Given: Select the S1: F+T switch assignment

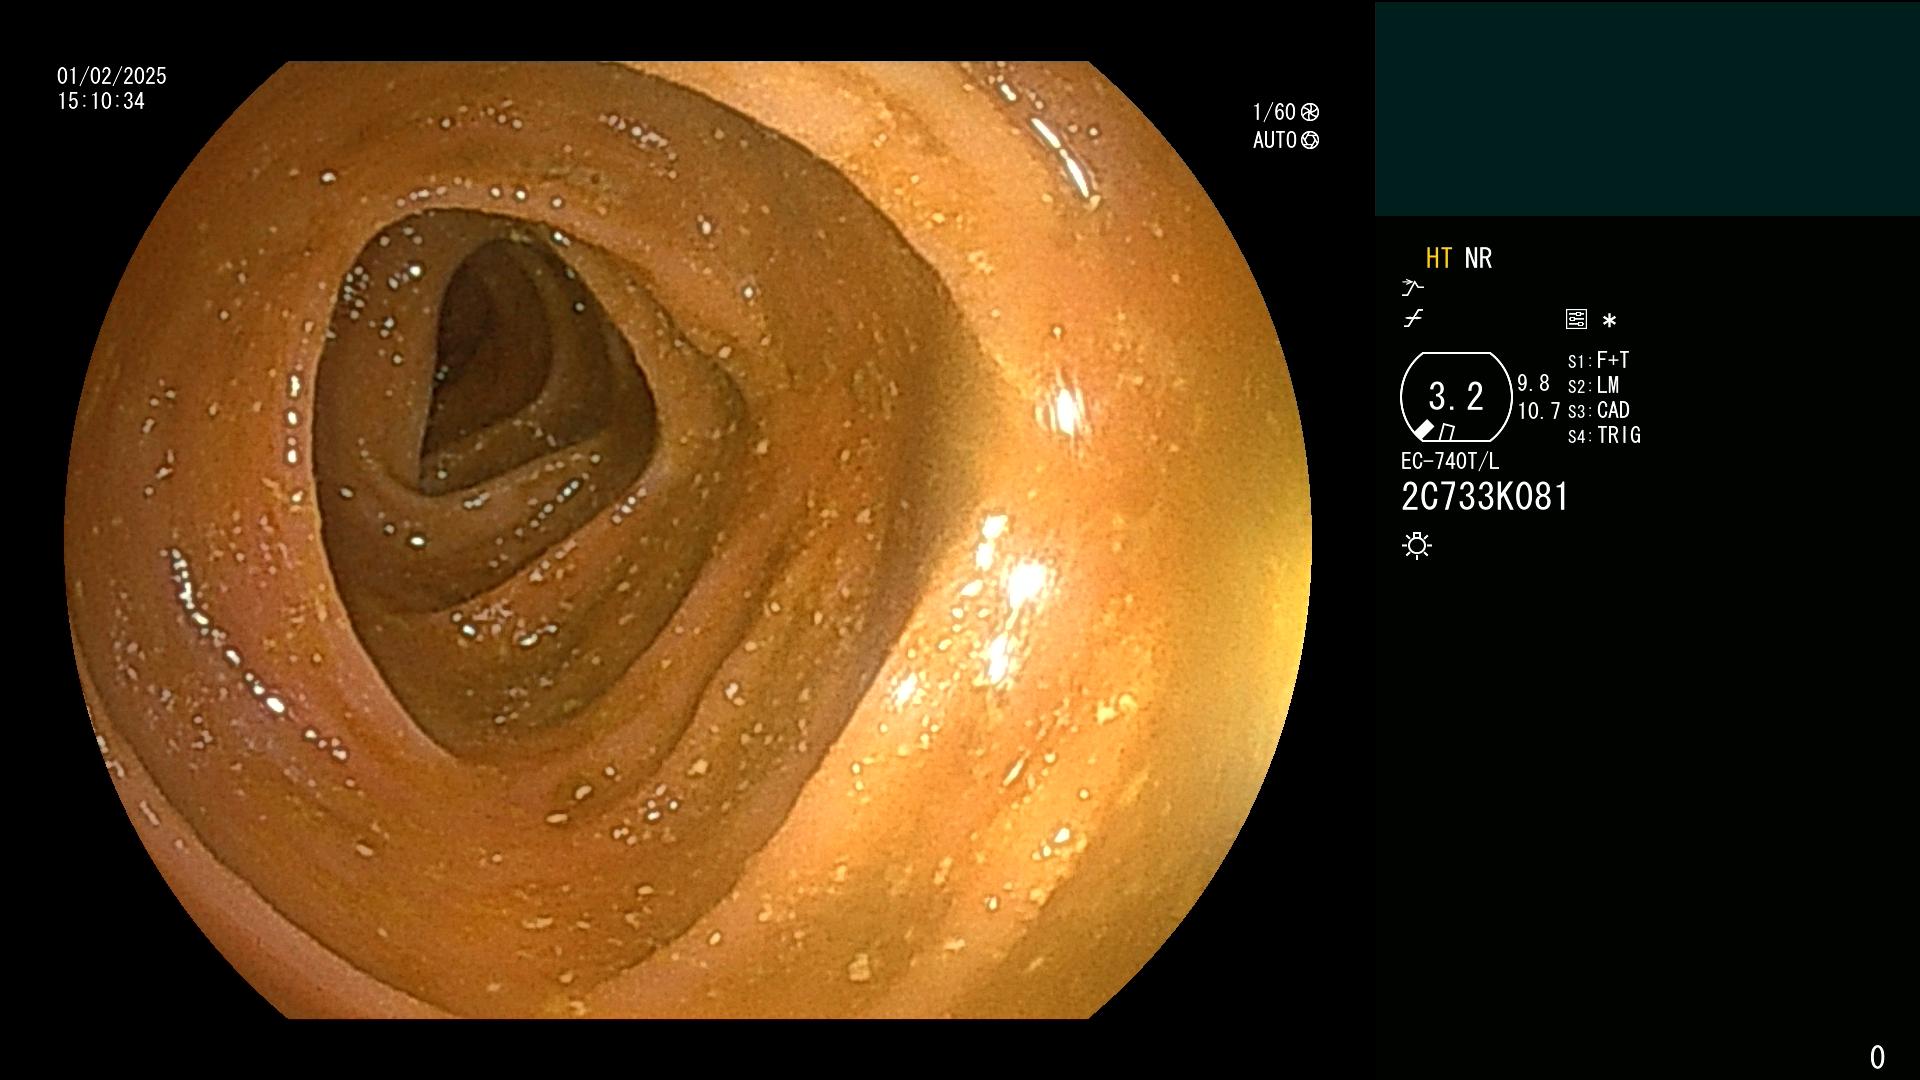Looking at the screenshot, I should (x=1598, y=360).
